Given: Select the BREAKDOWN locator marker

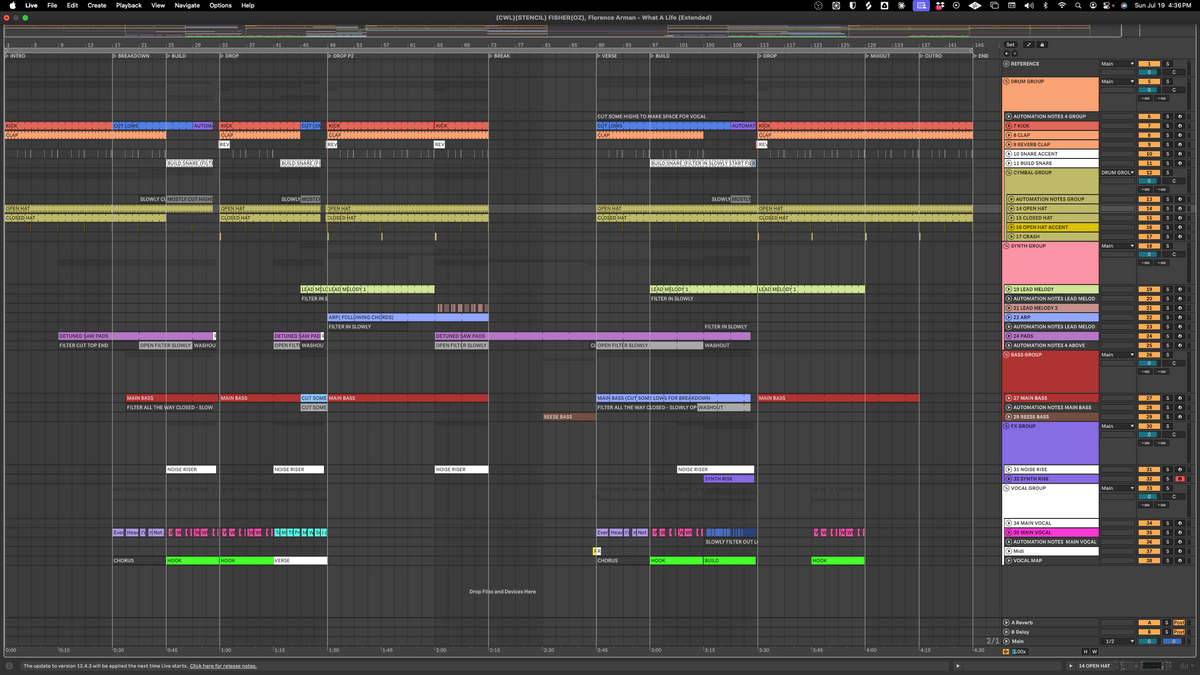Looking at the screenshot, I should tap(132, 56).
